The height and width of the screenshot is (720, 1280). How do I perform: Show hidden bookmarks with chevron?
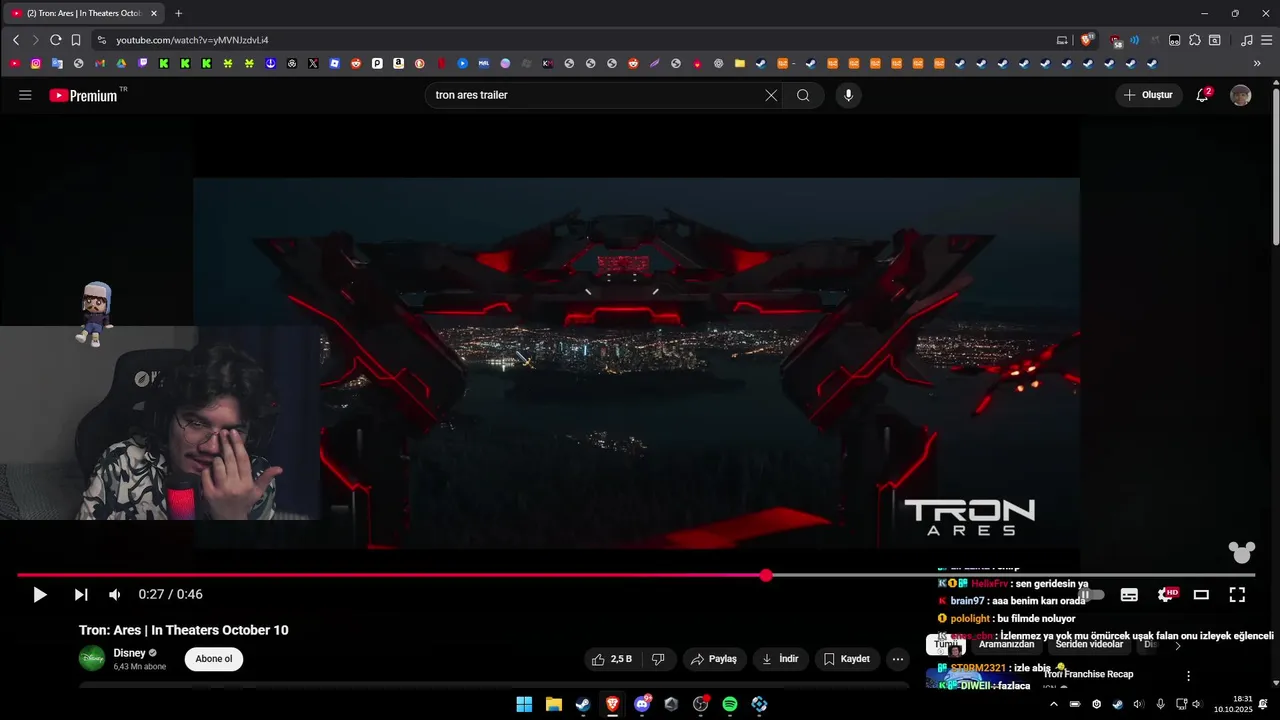click(x=1257, y=63)
